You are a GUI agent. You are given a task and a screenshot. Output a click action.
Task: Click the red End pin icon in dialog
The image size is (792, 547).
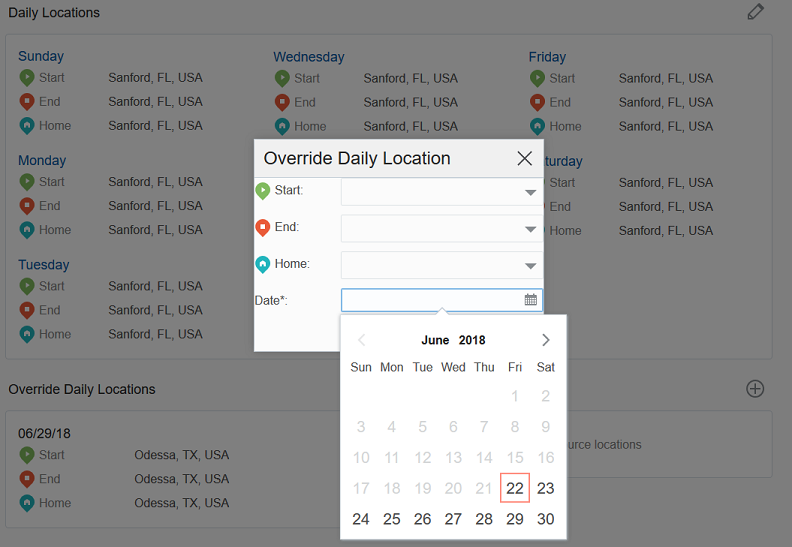point(263,227)
